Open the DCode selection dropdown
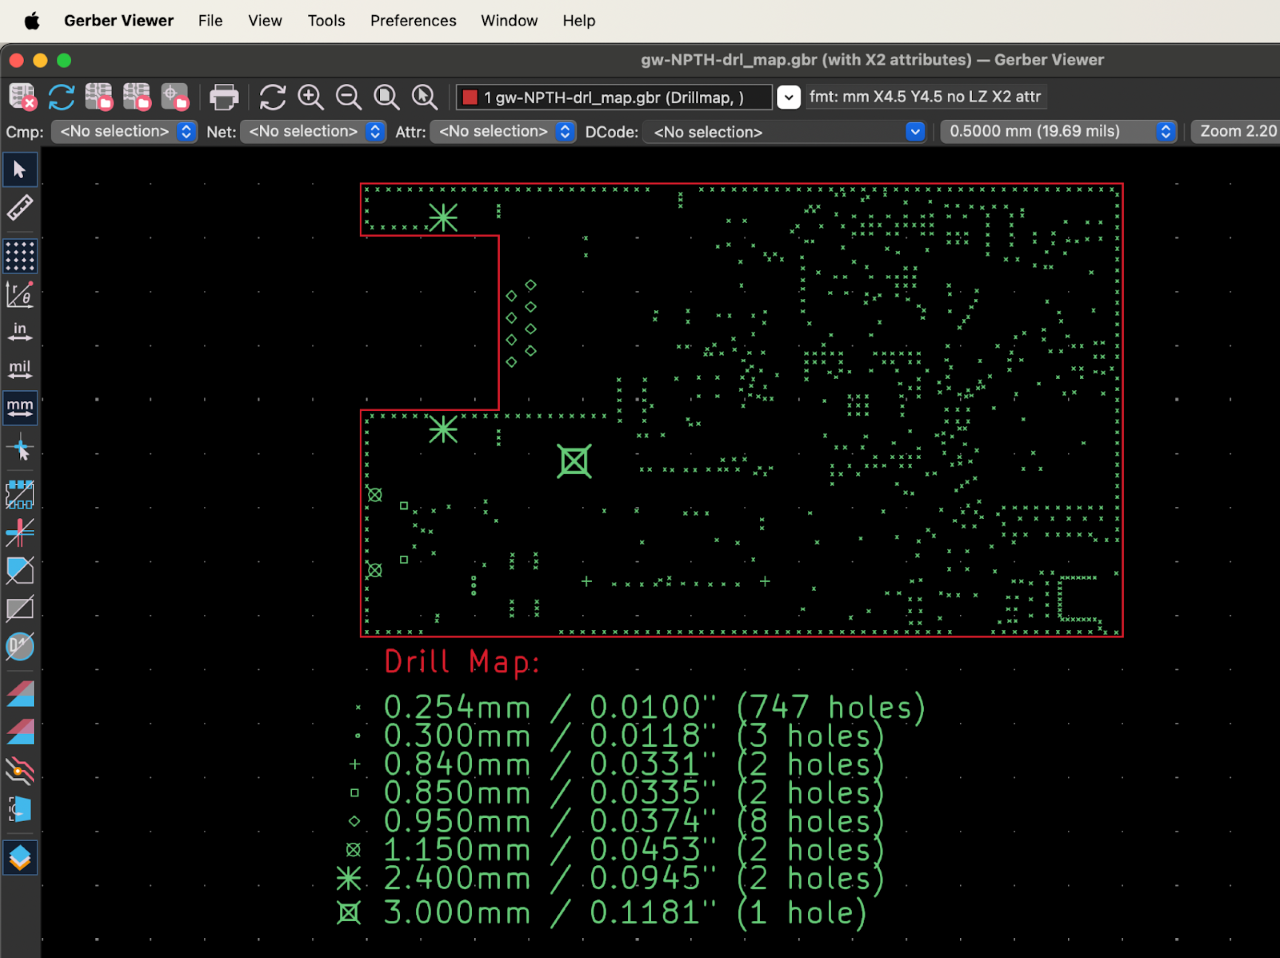The image size is (1280, 958). (x=785, y=131)
